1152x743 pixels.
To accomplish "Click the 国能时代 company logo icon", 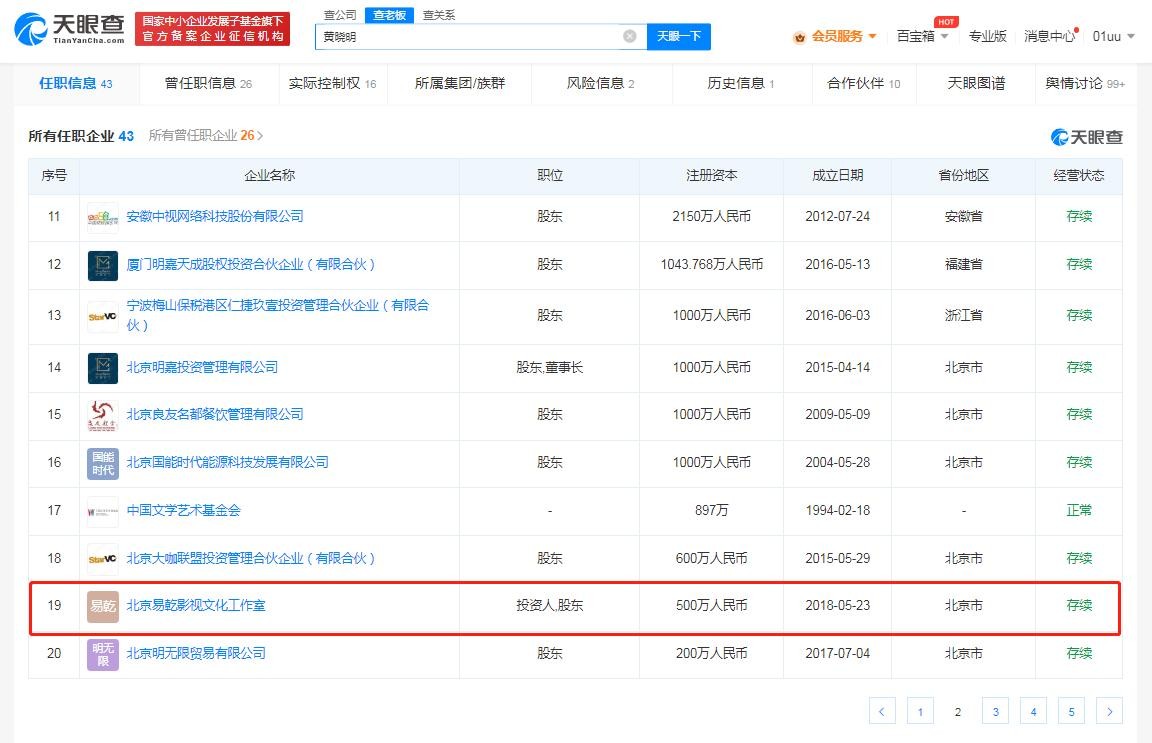I will coord(103,463).
